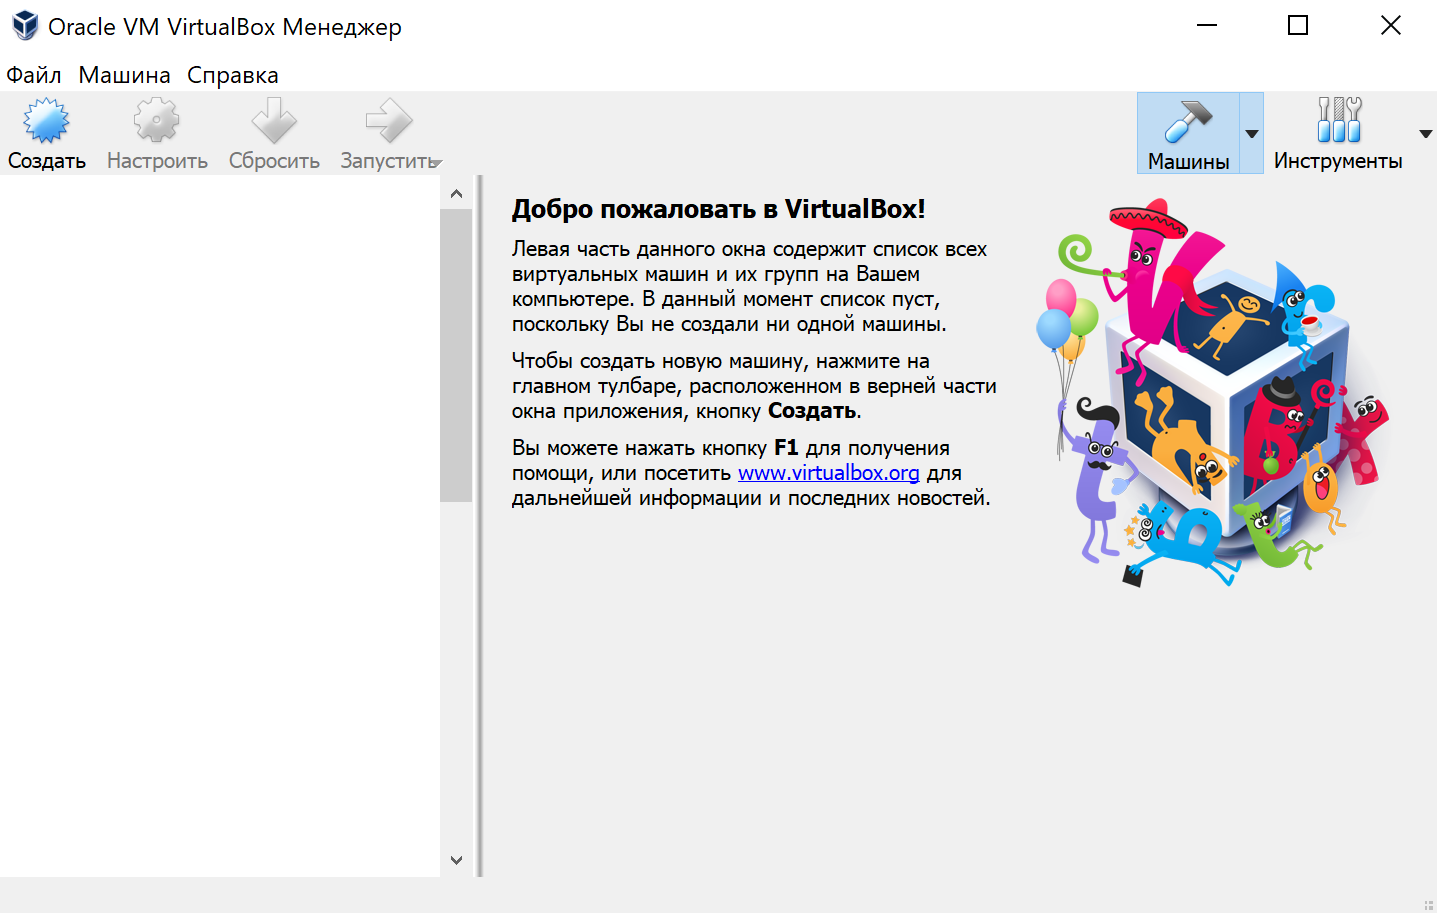The width and height of the screenshot is (1437, 913).
Task: Click the Сбросить reset icon
Action: pyautogui.click(x=272, y=120)
